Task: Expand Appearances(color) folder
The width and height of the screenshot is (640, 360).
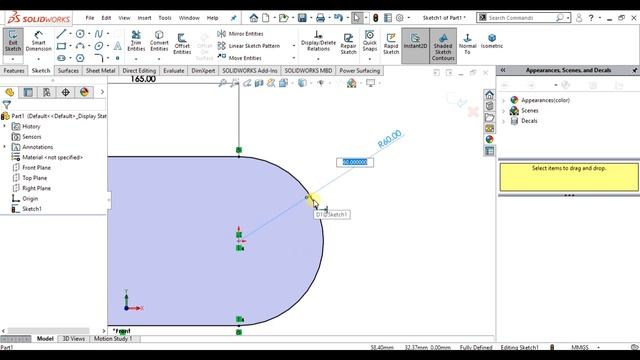Action: (x=504, y=100)
